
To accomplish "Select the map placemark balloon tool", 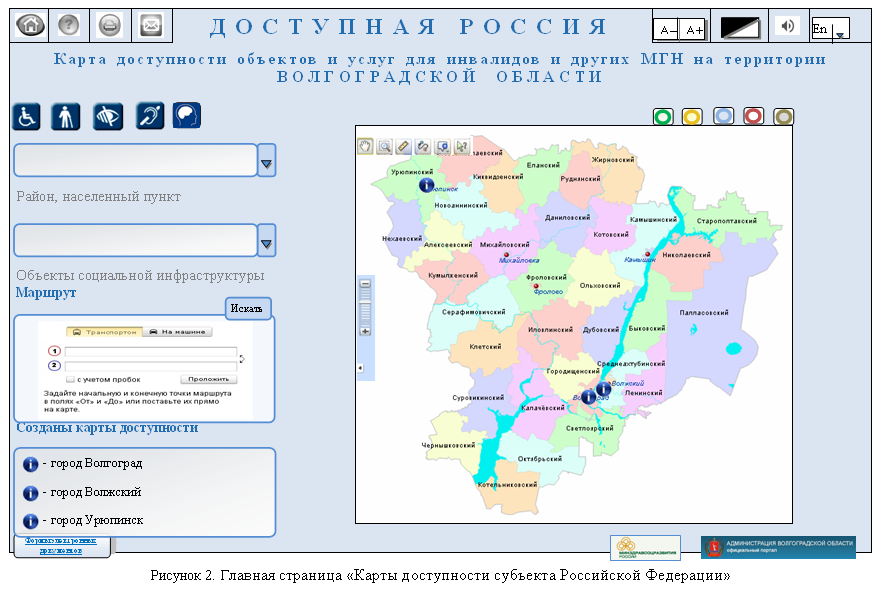I will (x=443, y=147).
